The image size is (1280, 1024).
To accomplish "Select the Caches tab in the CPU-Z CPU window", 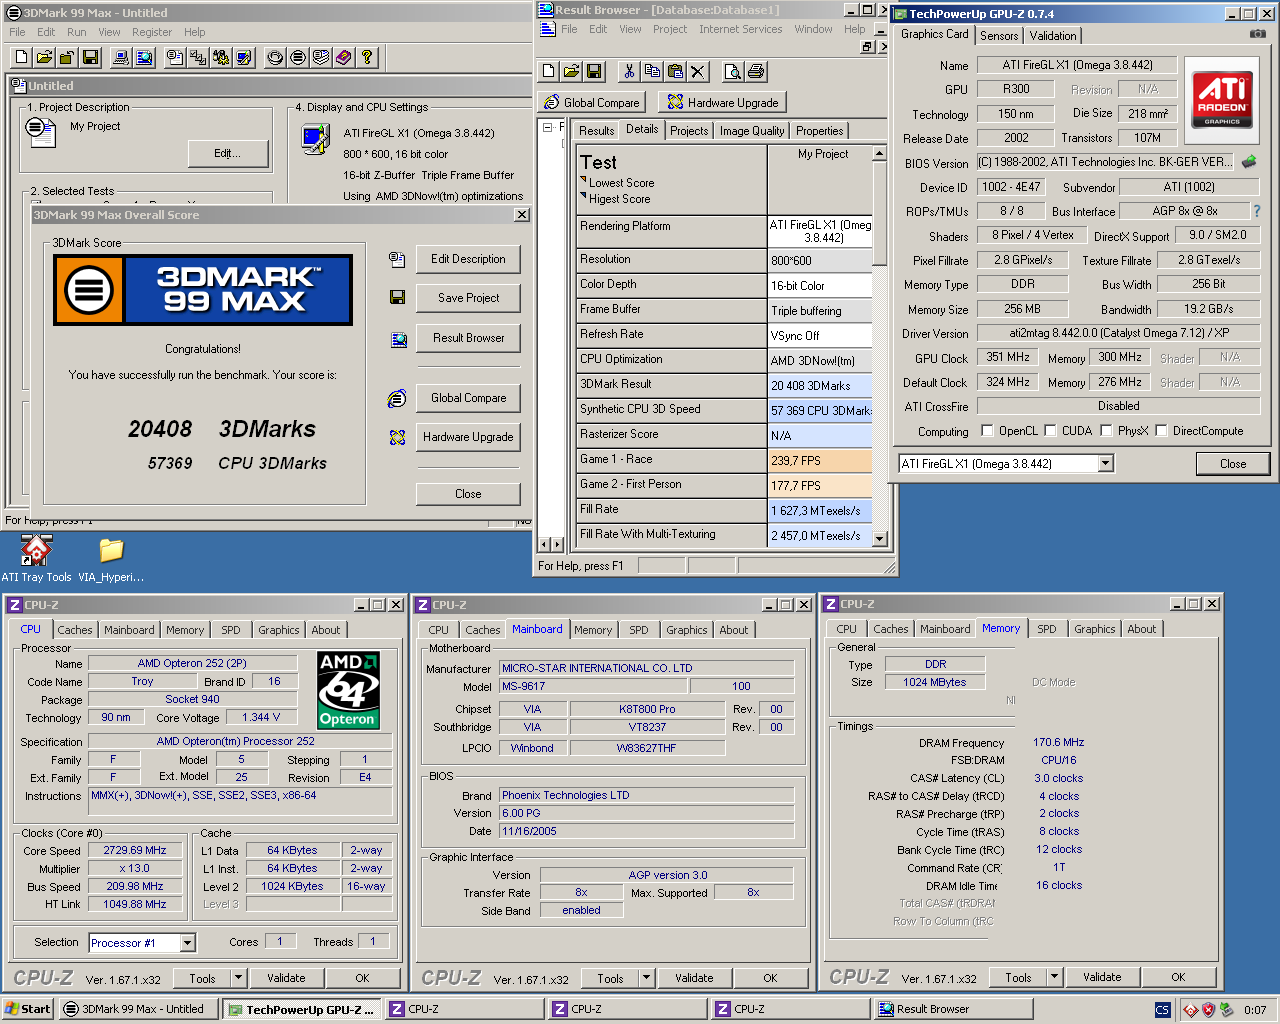I will click(74, 630).
